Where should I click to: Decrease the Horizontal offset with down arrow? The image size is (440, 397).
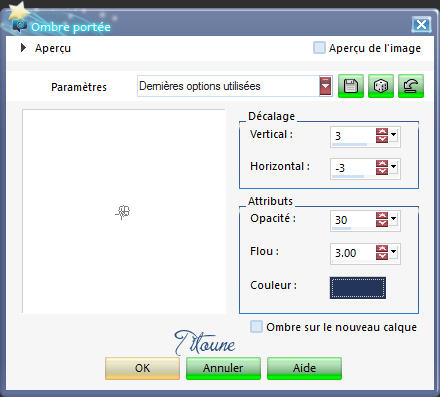point(382,171)
